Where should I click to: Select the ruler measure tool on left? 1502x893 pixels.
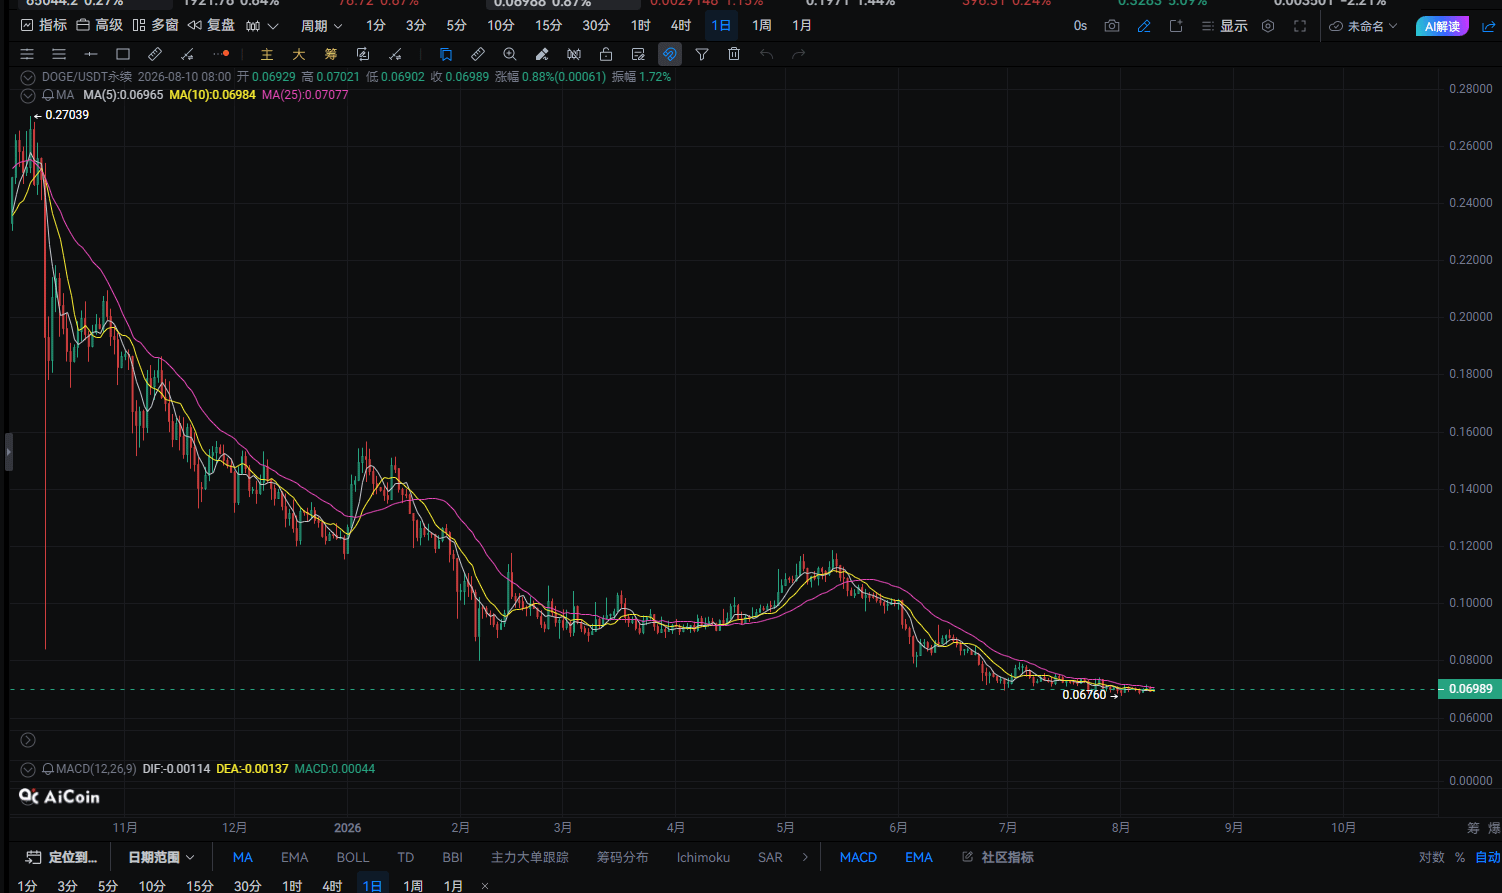(155, 54)
